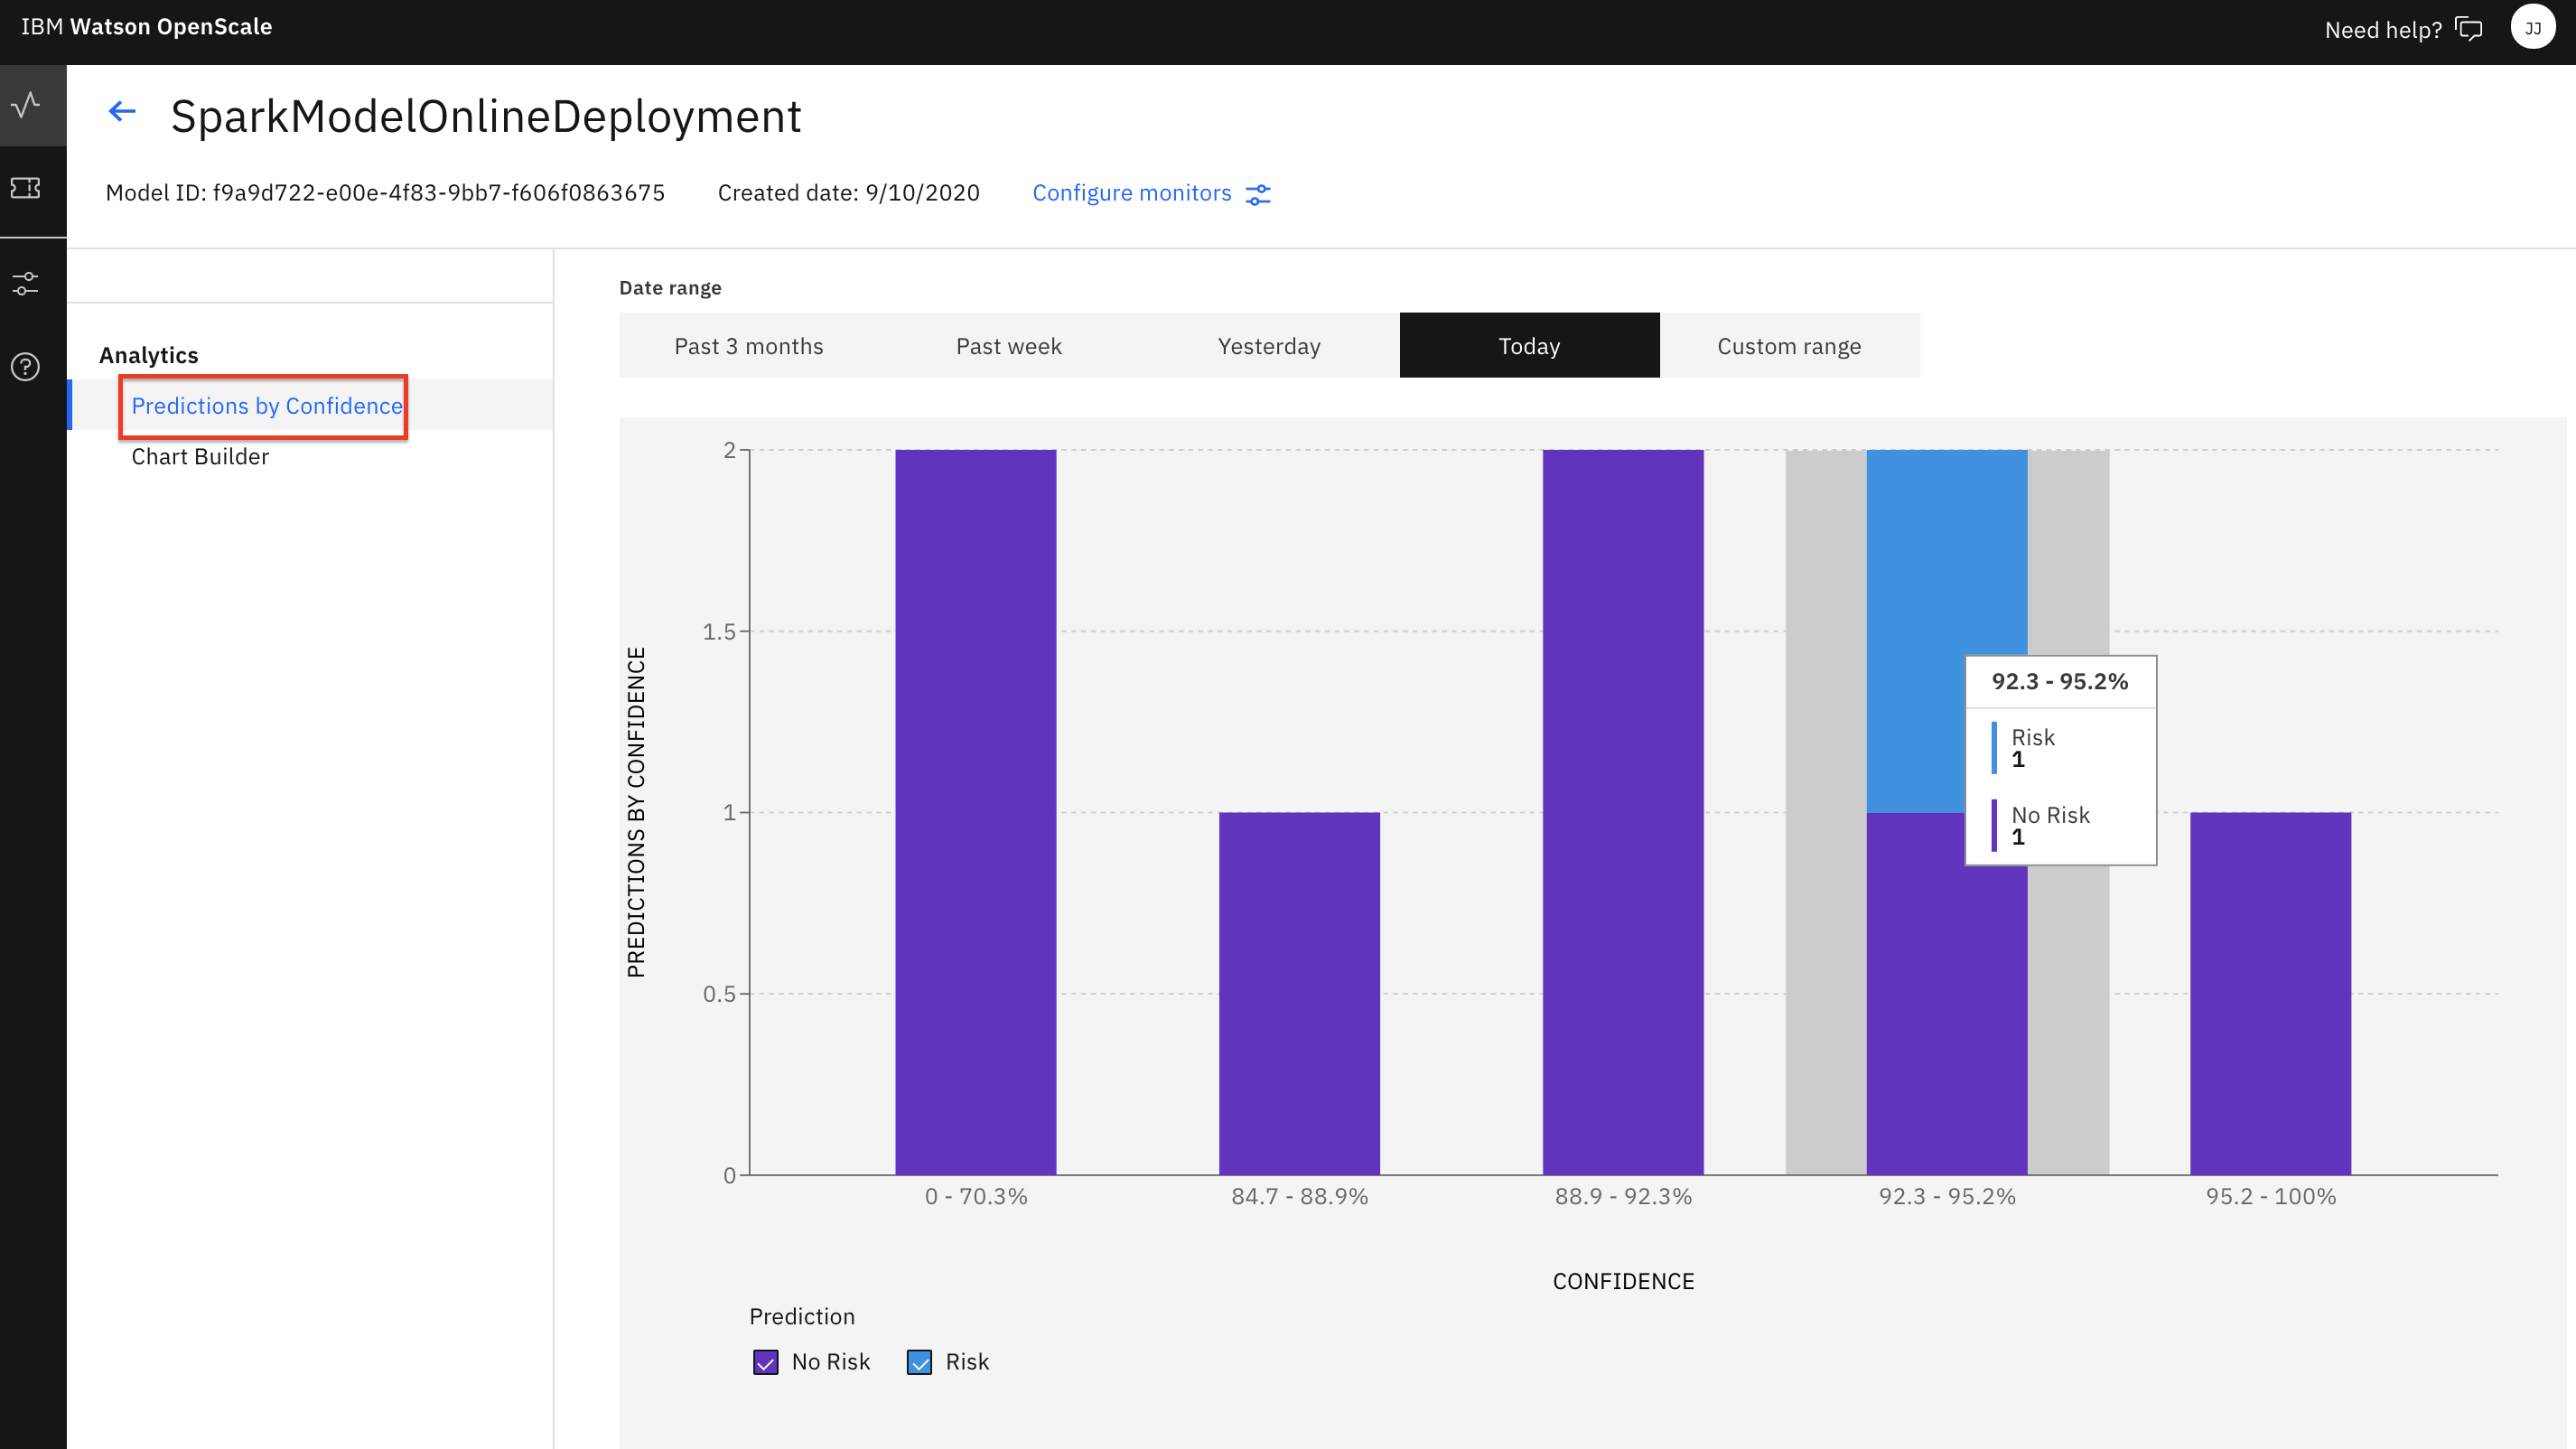Click the 0 - 70.3% confidence bar
The width and height of the screenshot is (2576, 1449).
975,810
